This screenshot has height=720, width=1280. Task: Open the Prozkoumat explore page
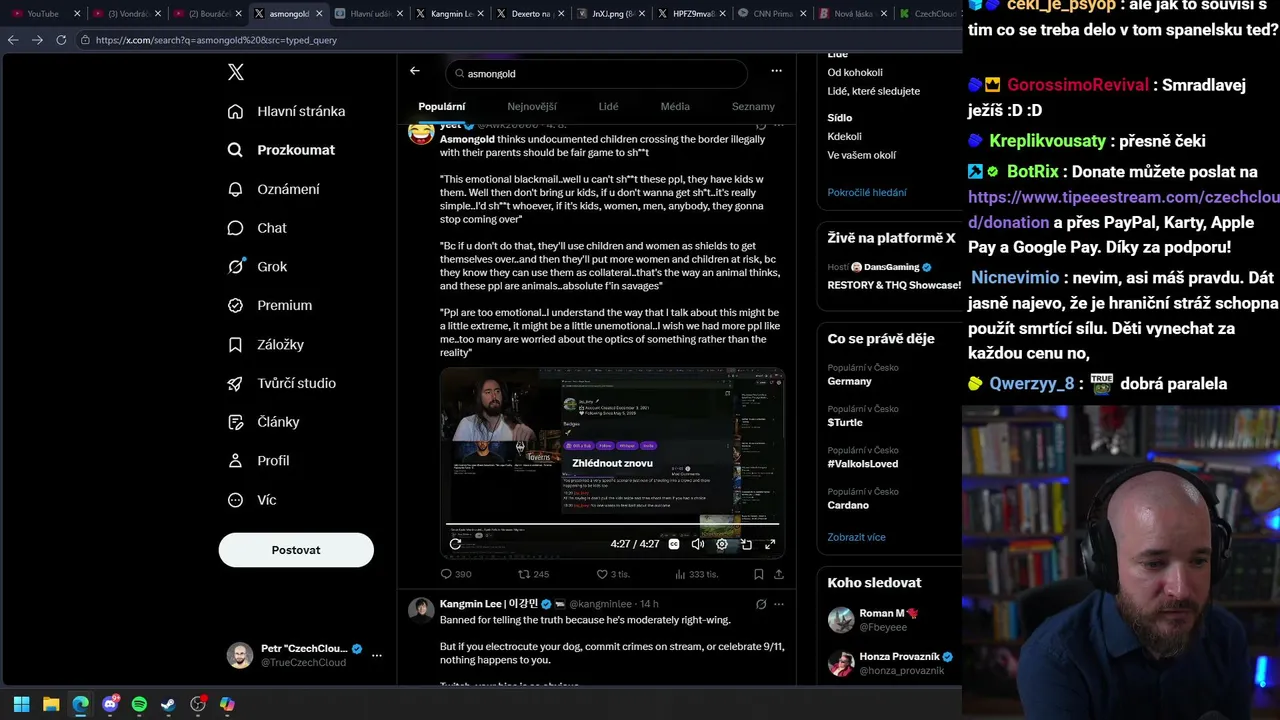click(281, 150)
